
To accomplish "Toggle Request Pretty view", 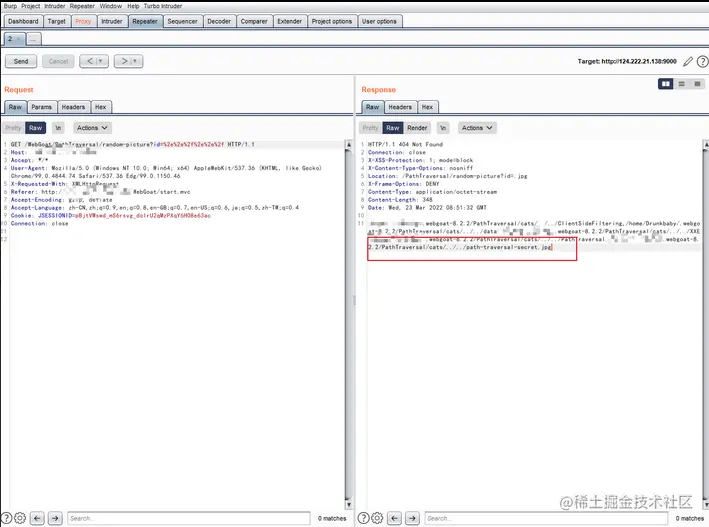I will 13,128.
